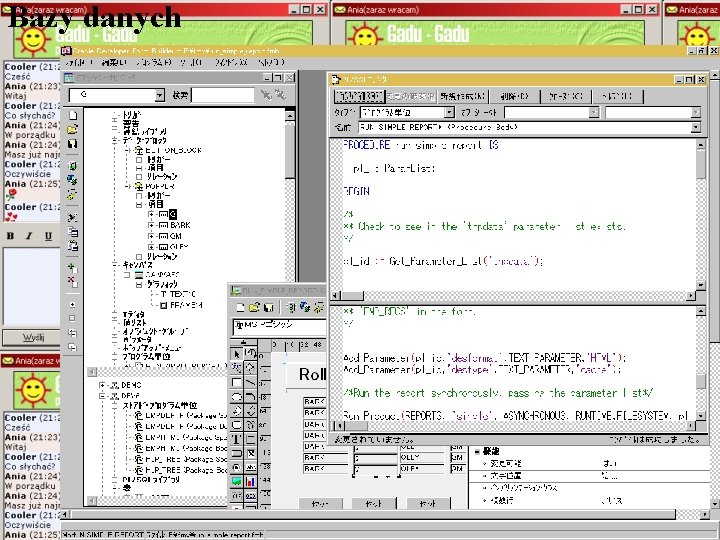
Task: Click Paste icon in Object Navigator toolbar
Action: click(73, 245)
